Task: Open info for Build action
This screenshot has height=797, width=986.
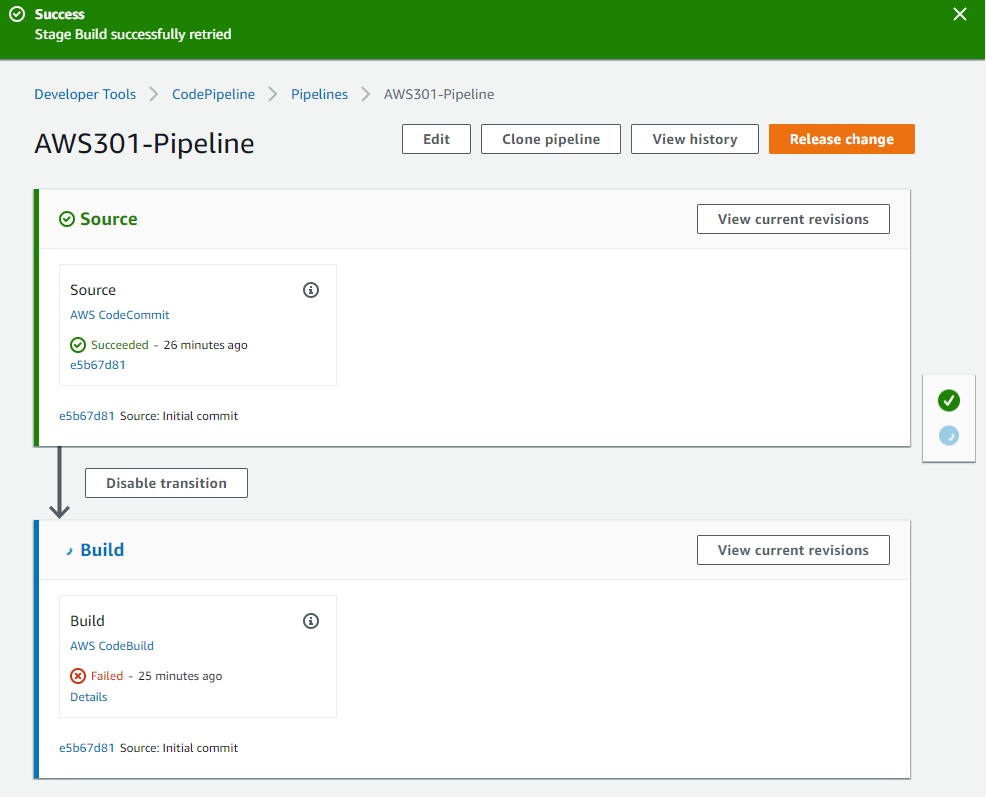Action: (x=311, y=621)
